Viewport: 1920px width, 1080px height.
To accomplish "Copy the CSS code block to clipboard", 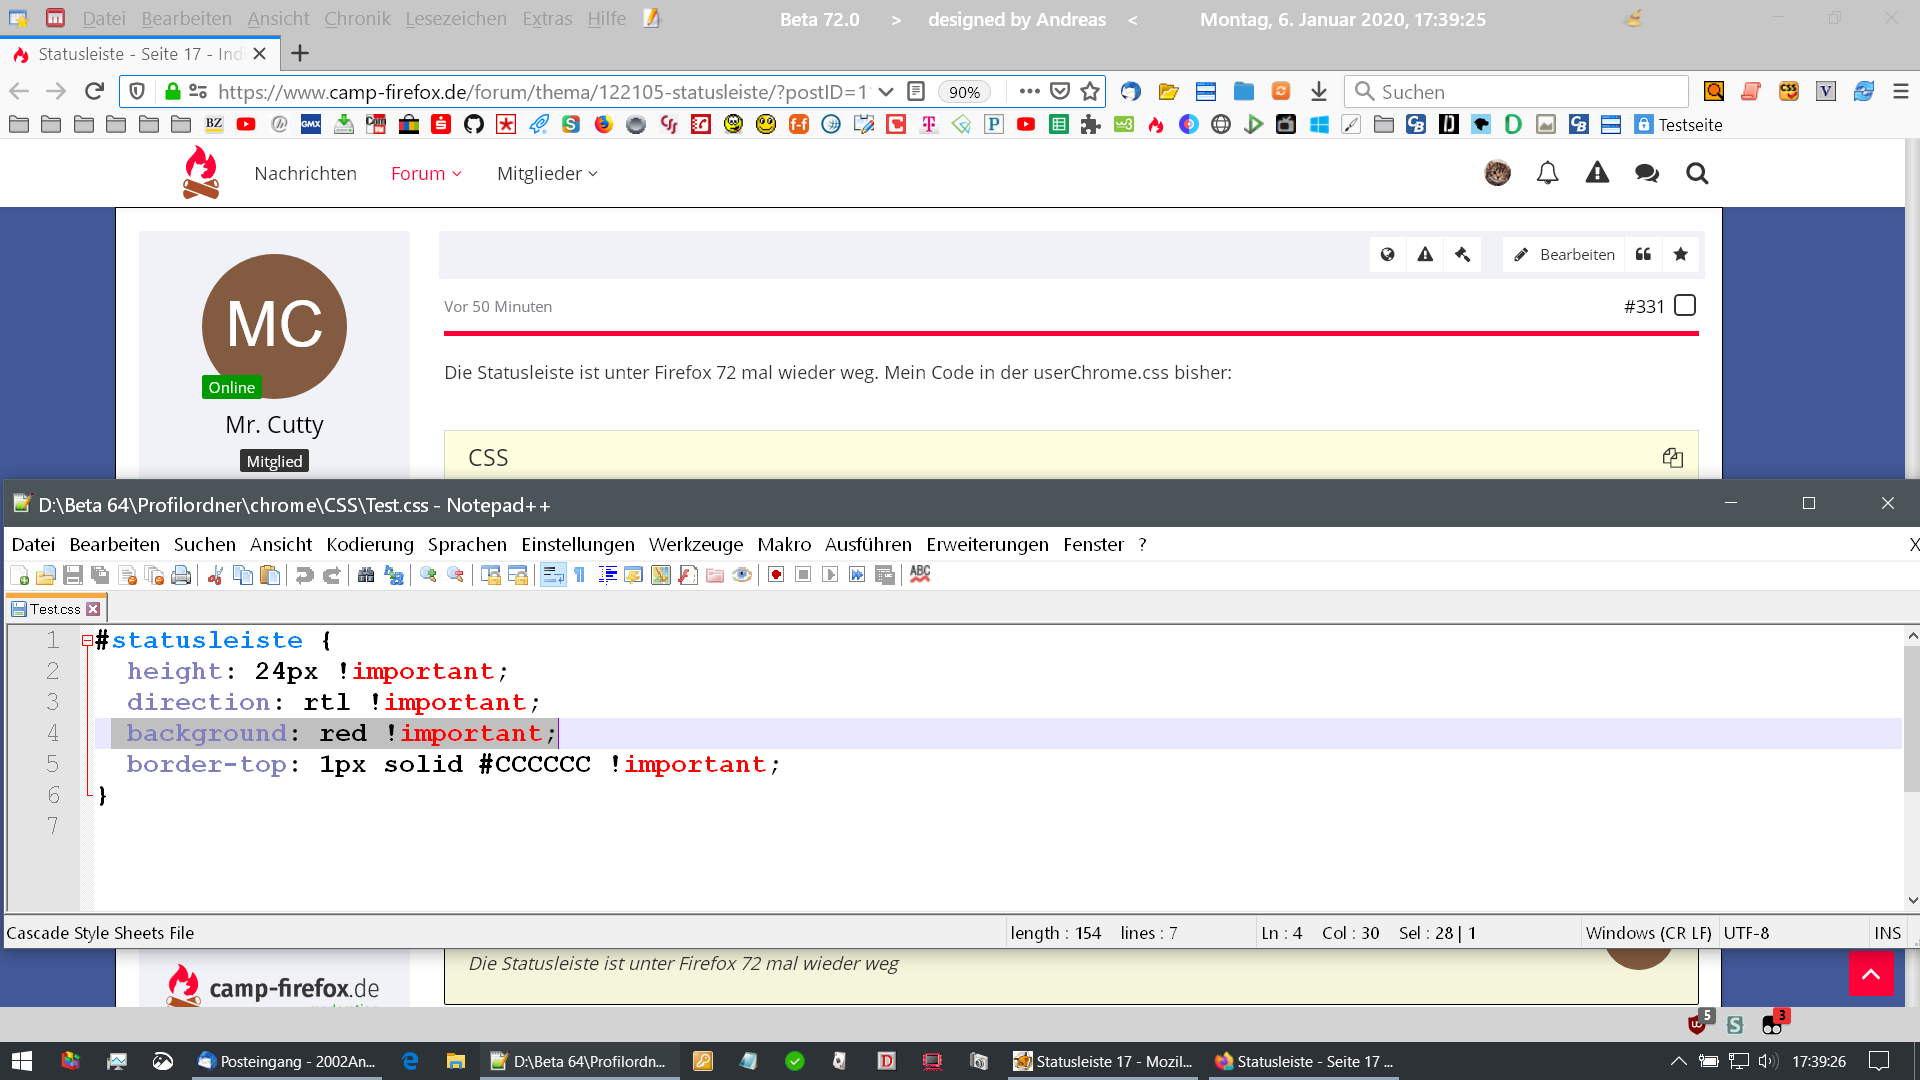I will [1672, 458].
